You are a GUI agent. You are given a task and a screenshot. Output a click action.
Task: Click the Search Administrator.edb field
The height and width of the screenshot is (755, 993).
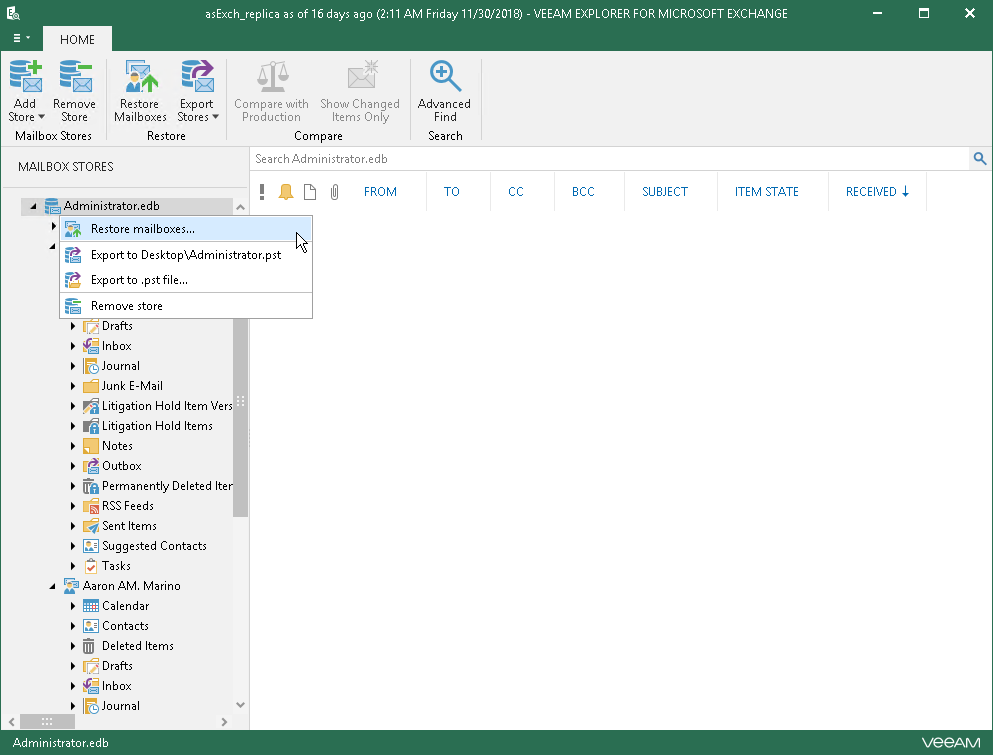tap(609, 159)
